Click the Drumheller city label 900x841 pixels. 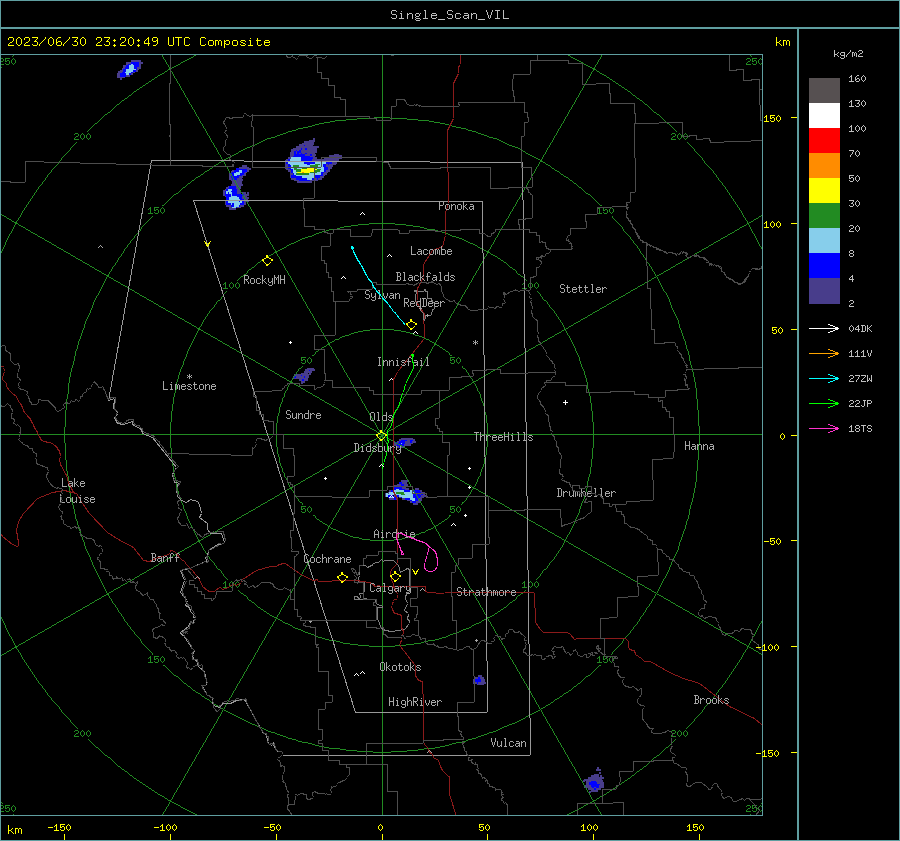(586, 493)
